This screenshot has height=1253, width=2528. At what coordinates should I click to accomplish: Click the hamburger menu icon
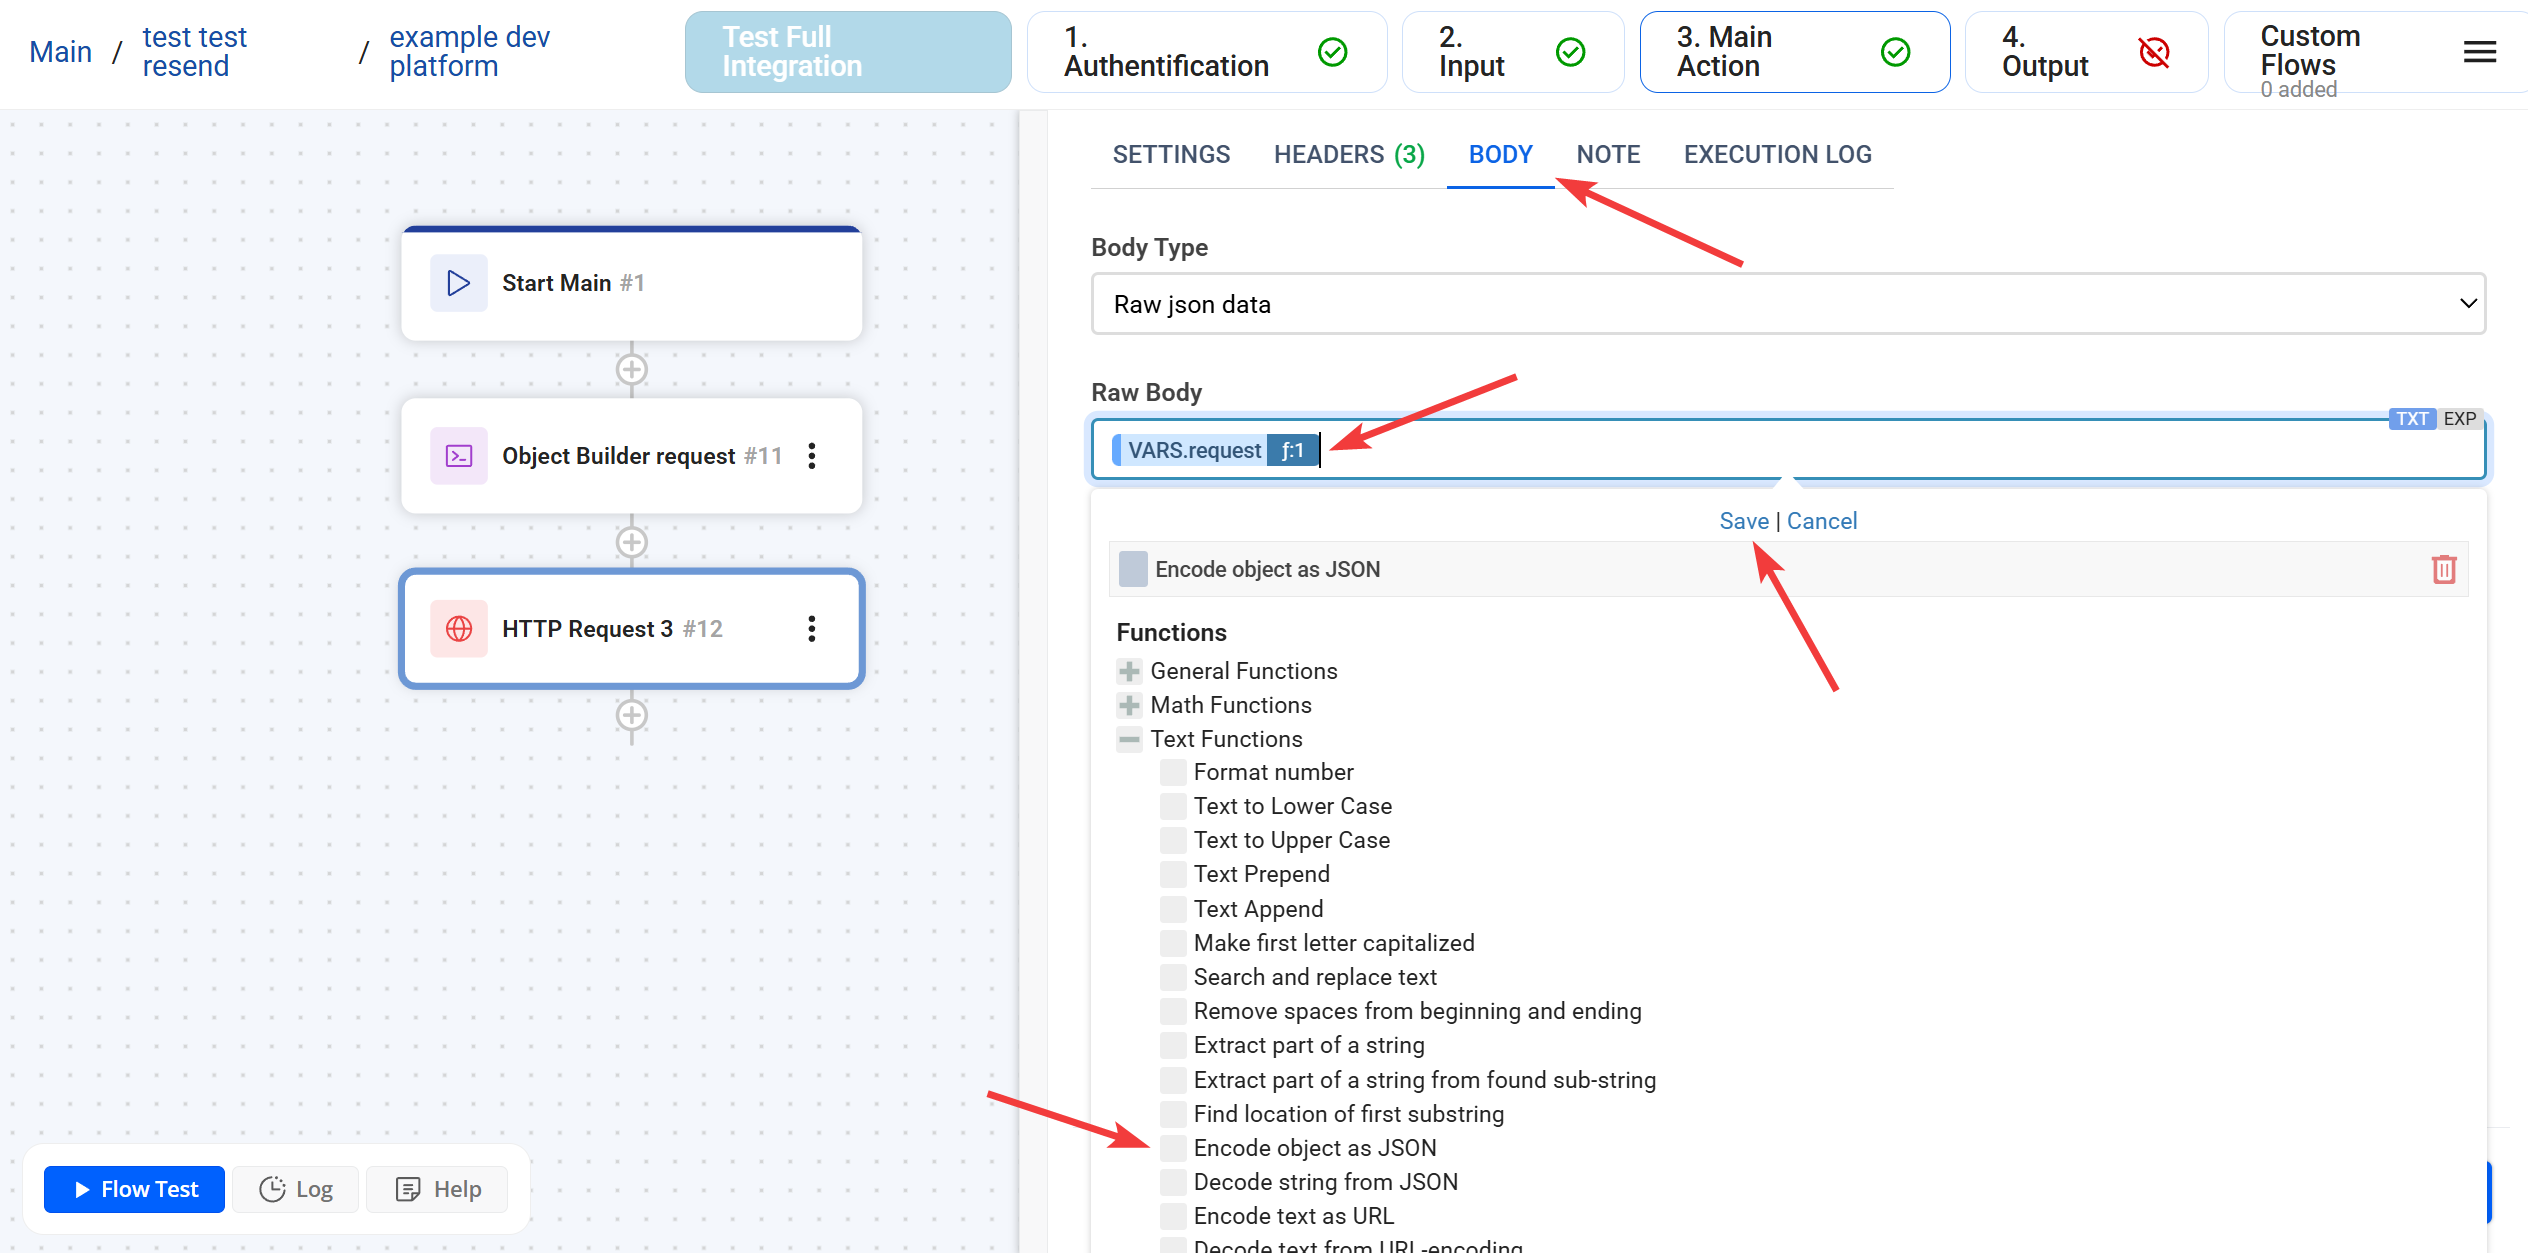pos(2479,52)
